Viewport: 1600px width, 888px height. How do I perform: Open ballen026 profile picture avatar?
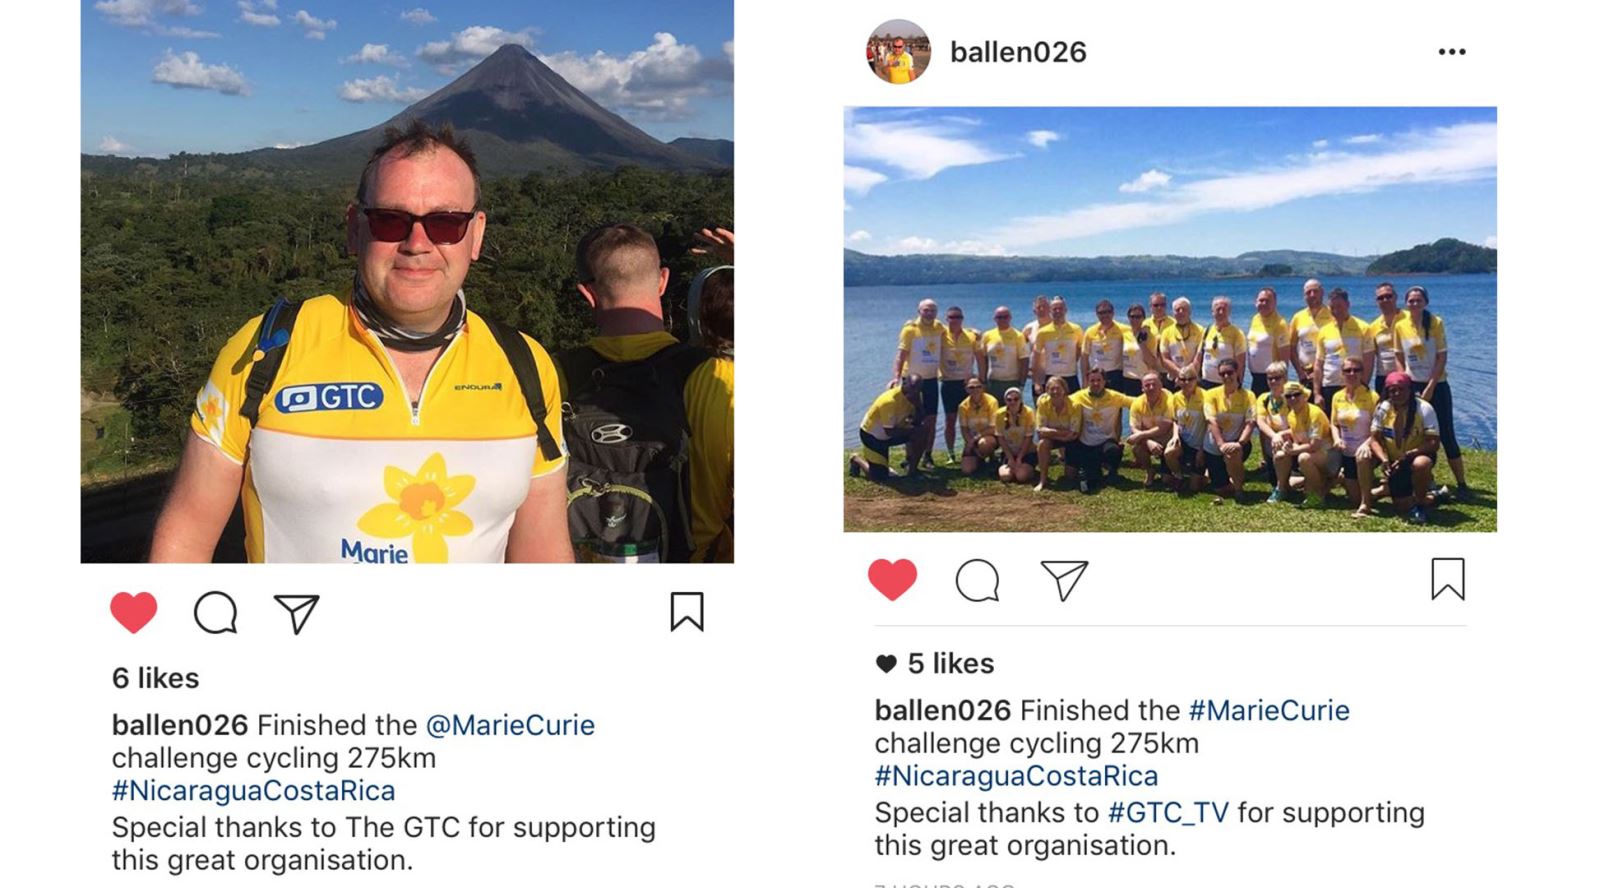click(898, 52)
